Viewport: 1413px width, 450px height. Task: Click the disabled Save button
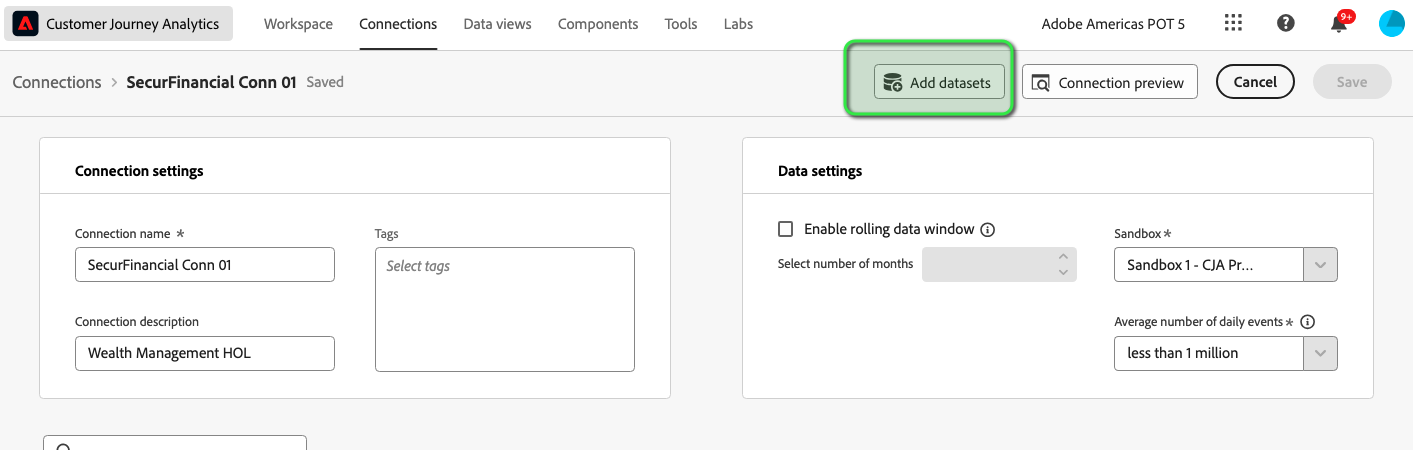tap(1352, 82)
